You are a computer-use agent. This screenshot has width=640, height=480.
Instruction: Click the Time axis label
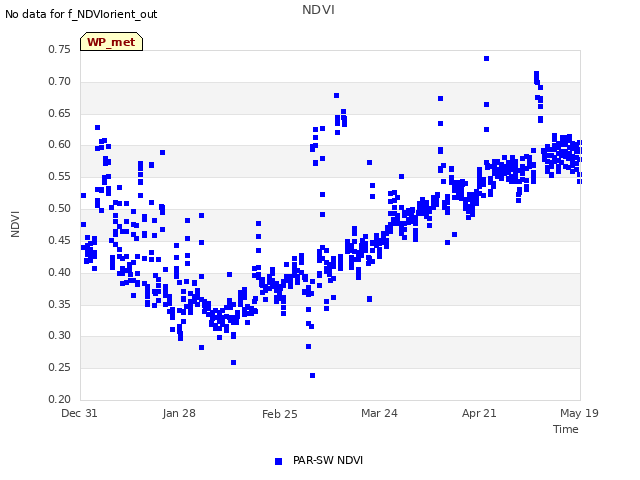tap(566, 429)
